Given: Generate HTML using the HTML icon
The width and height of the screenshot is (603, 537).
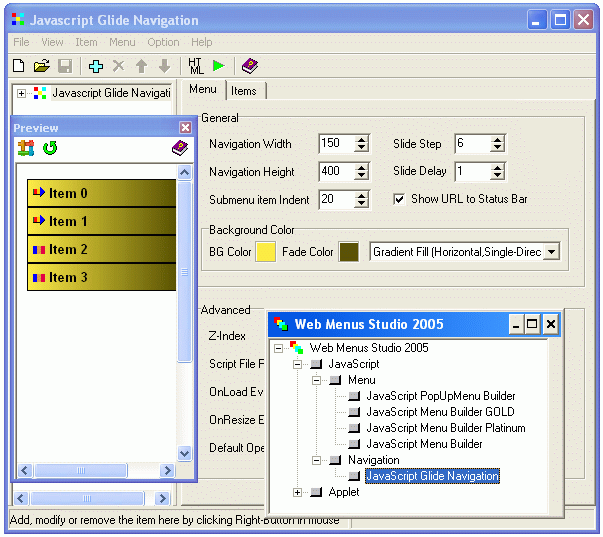Looking at the screenshot, I should (x=196, y=66).
